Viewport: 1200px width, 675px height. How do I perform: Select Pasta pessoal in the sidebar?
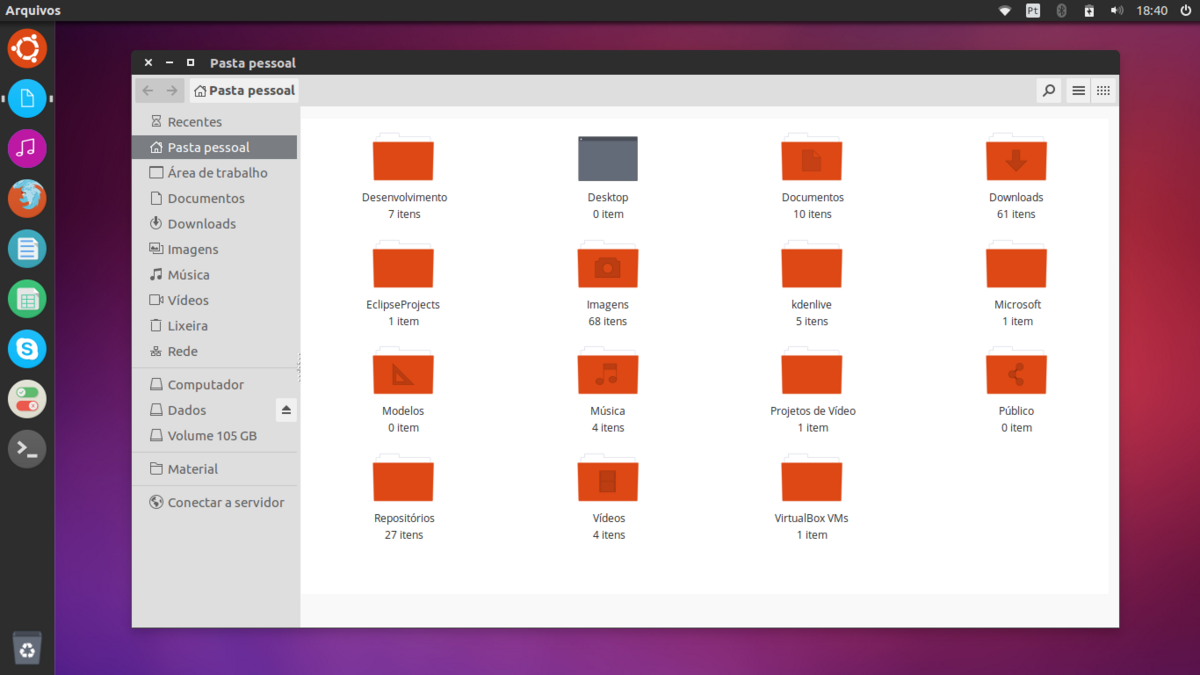click(x=214, y=147)
